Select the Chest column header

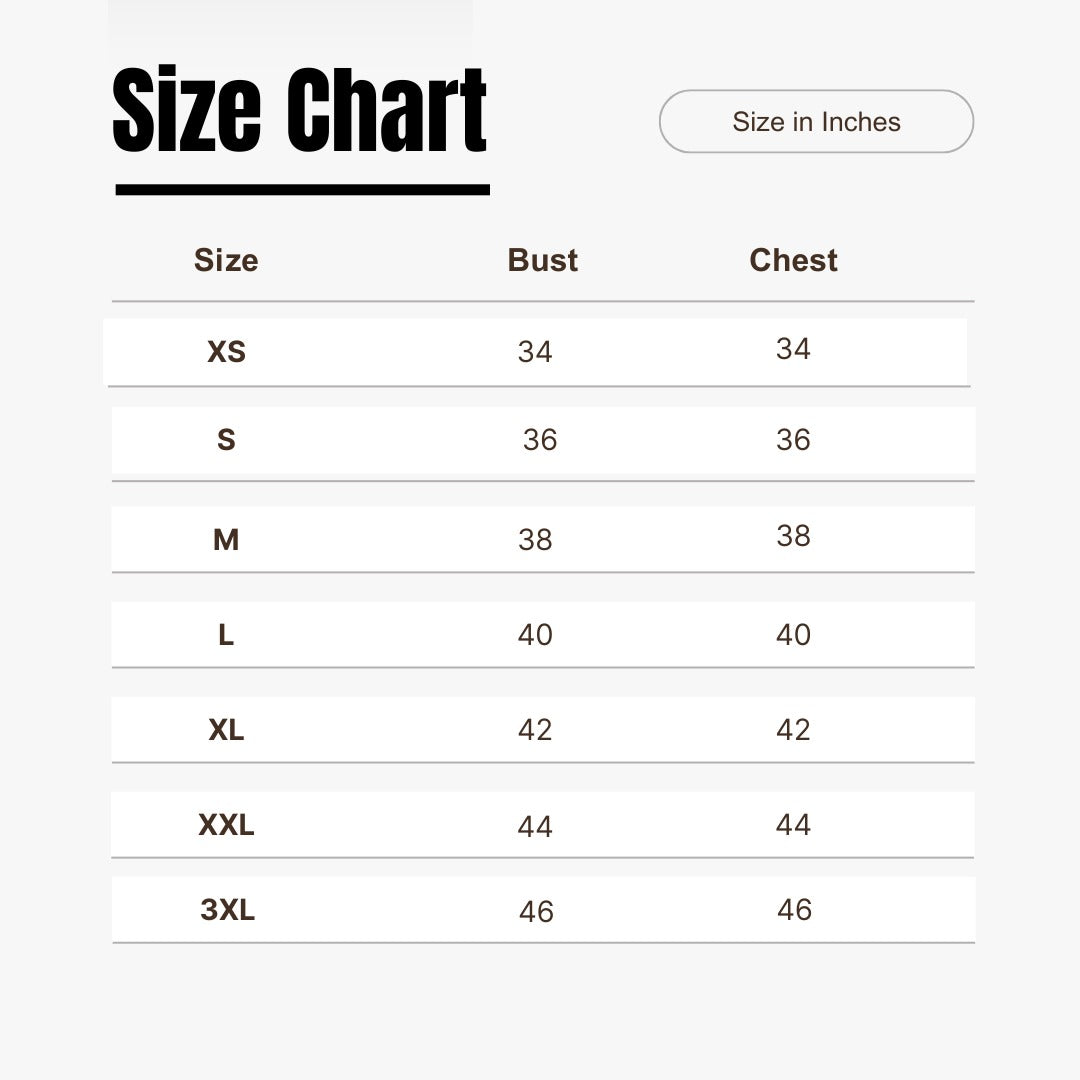(793, 260)
